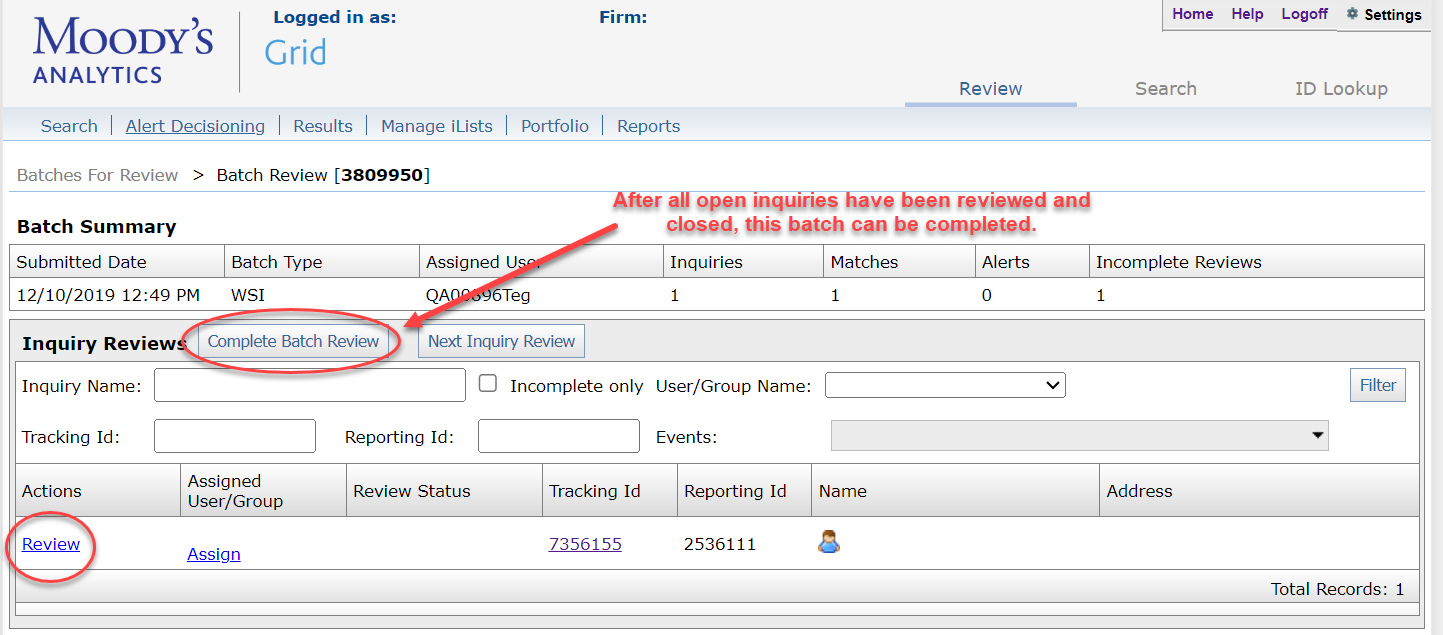Viewport: 1443px width, 635px height.
Task: Enable the Incomplete only checkbox
Action: tap(487, 383)
